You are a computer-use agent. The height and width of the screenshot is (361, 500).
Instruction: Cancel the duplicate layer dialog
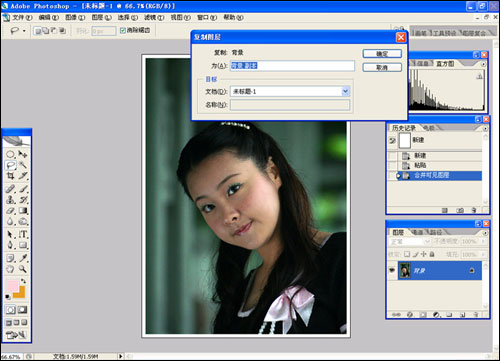[x=382, y=68]
